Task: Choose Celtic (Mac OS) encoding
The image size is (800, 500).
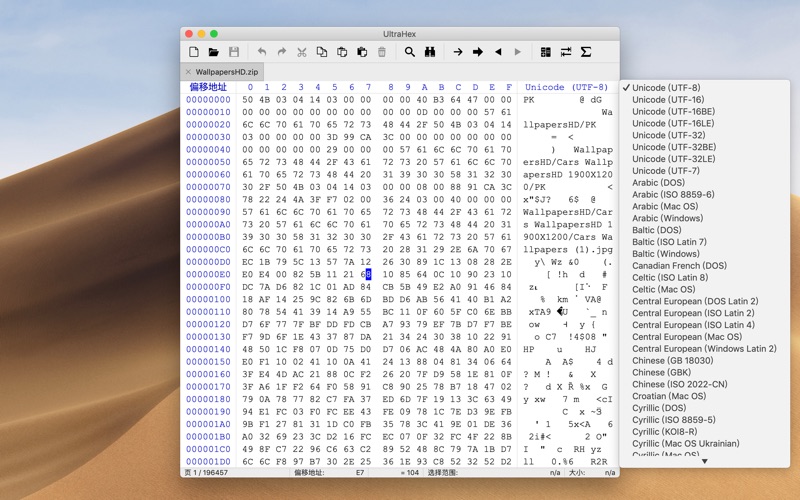Action: (663, 289)
